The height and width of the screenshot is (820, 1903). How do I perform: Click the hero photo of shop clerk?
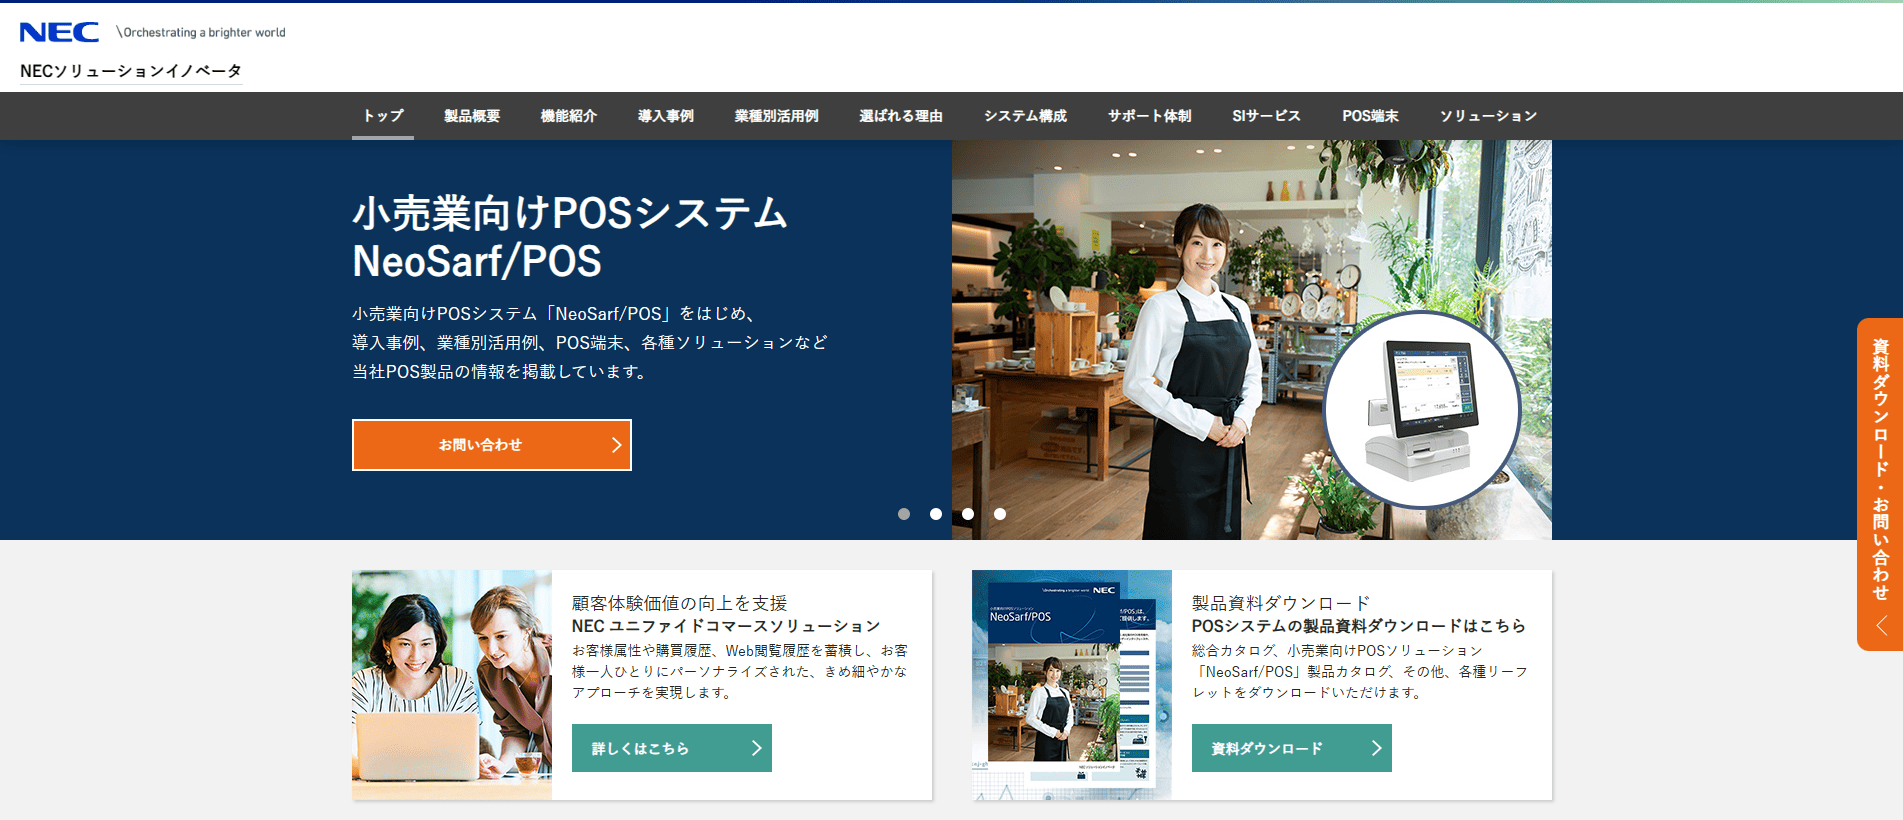pyautogui.click(x=1252, y=340)
